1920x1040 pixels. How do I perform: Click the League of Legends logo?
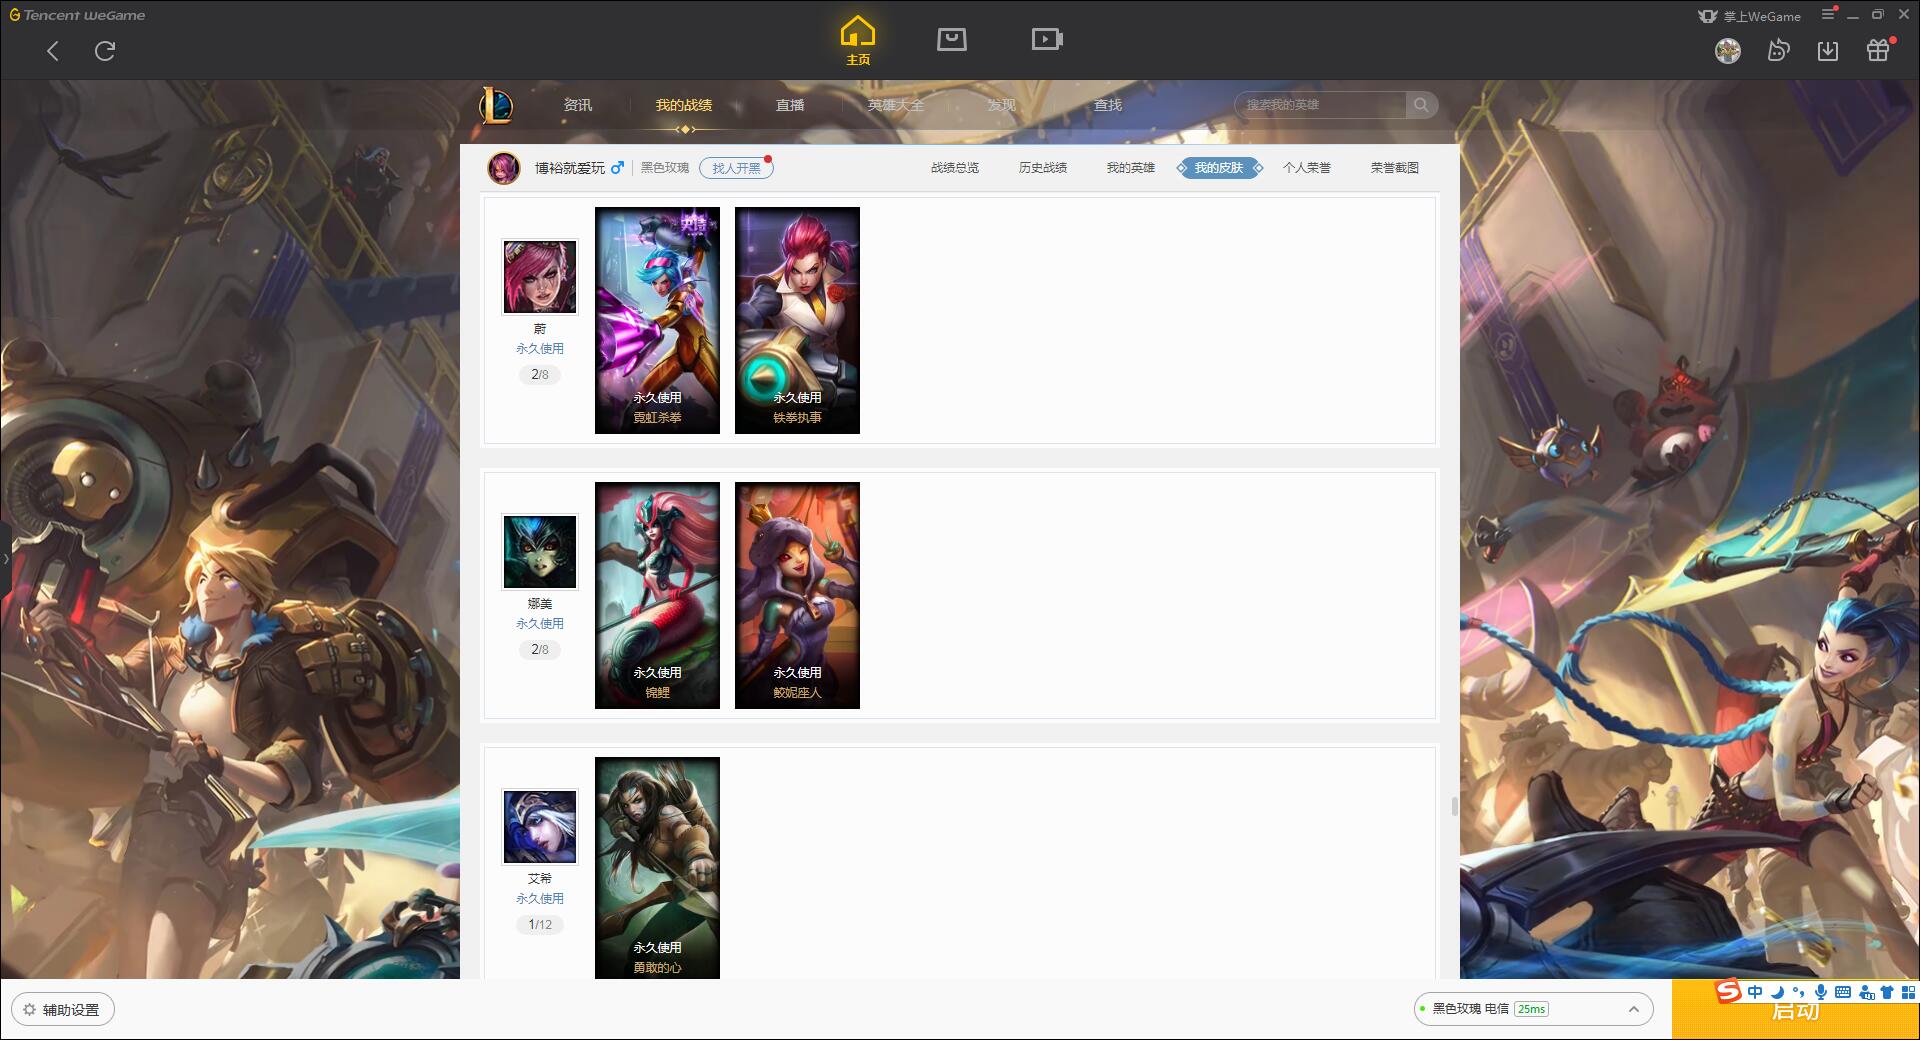point(496,105)
